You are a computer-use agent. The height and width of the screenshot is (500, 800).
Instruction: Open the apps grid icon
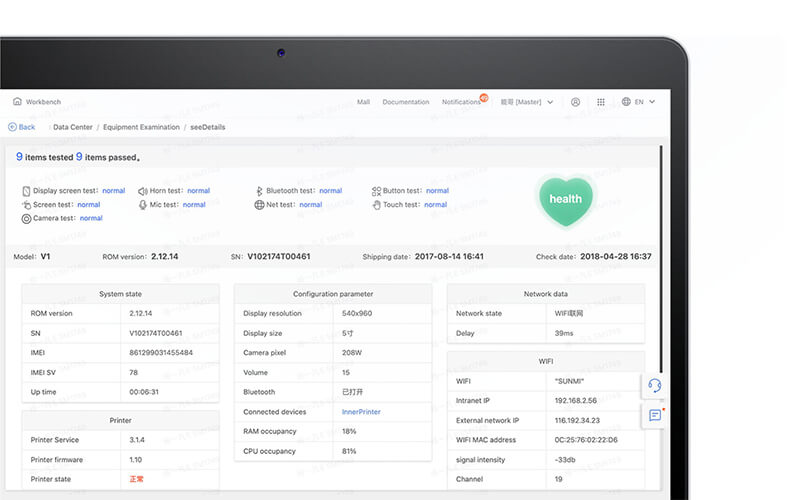[x=601, y=102]
